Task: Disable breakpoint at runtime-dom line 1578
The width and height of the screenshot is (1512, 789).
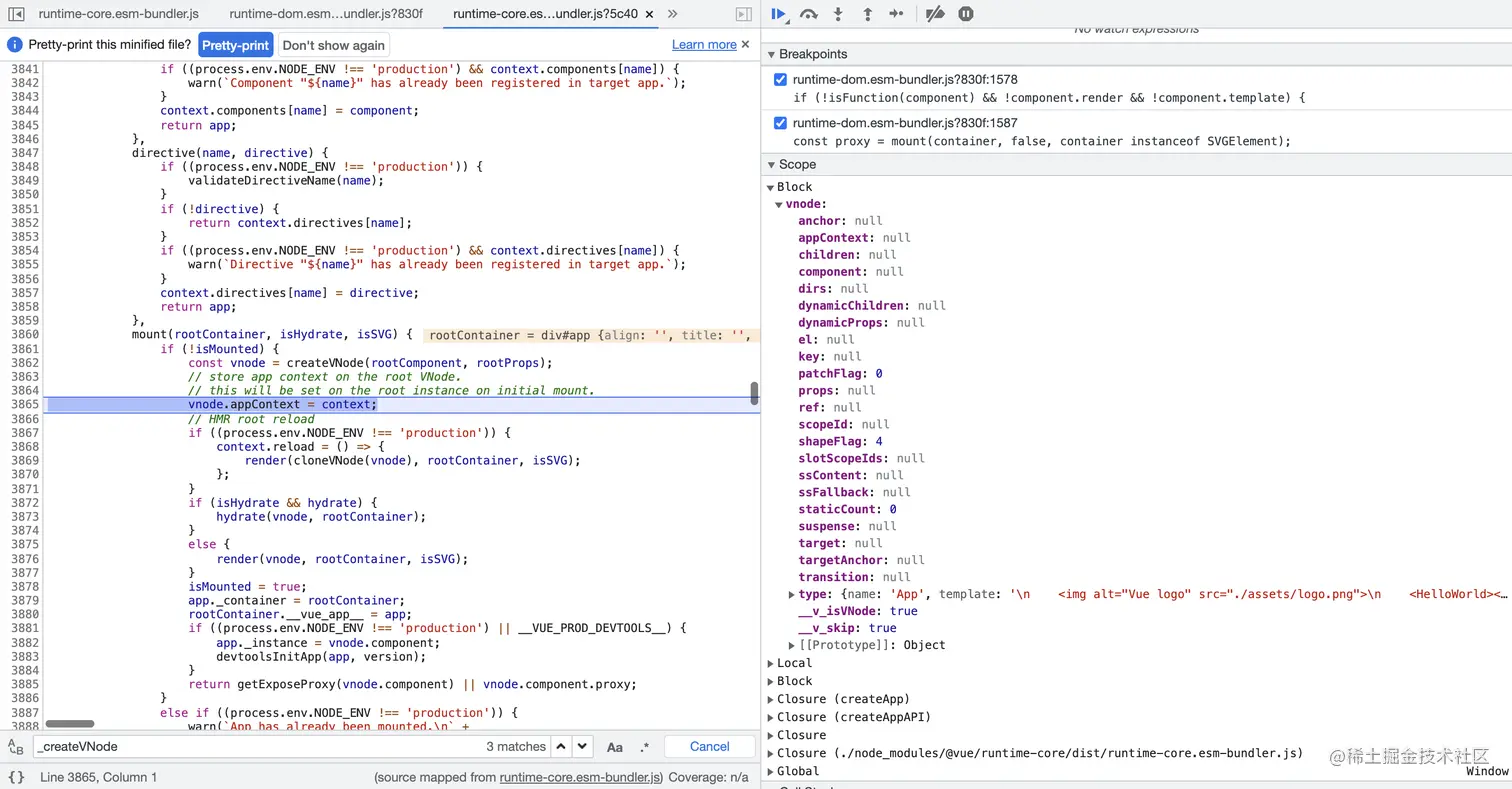Action: tap(780, 80)
